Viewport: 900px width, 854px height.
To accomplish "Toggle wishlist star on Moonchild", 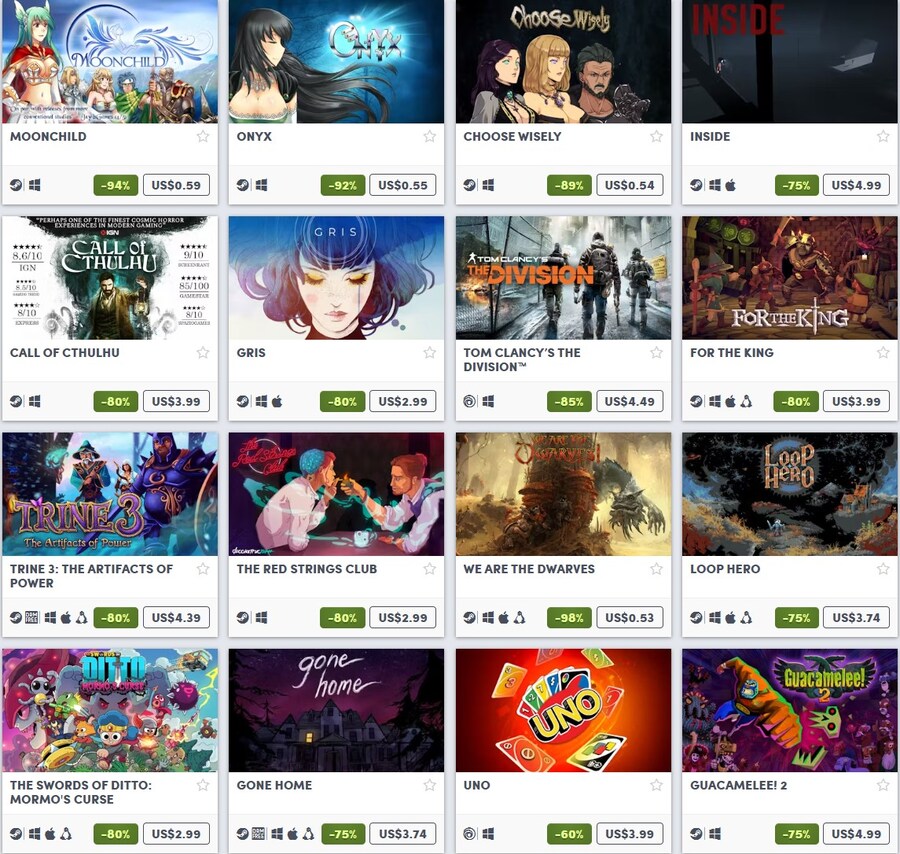I will (x=203, y=137).
